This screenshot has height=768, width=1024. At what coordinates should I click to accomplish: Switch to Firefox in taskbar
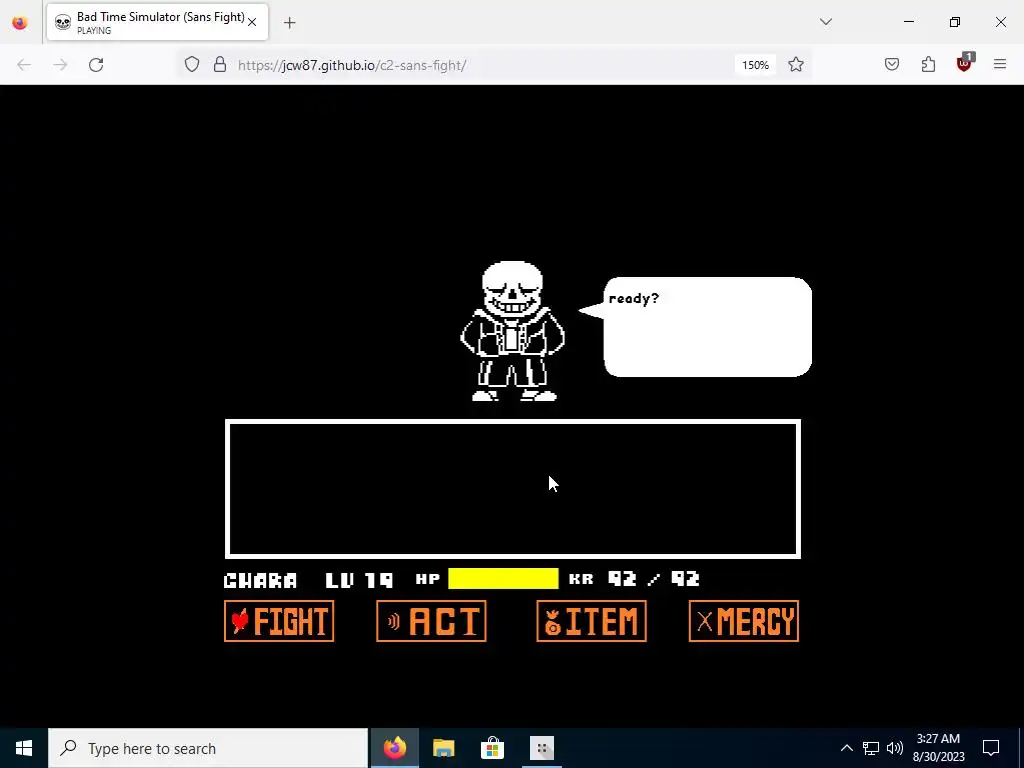click(x=394, y=748)
